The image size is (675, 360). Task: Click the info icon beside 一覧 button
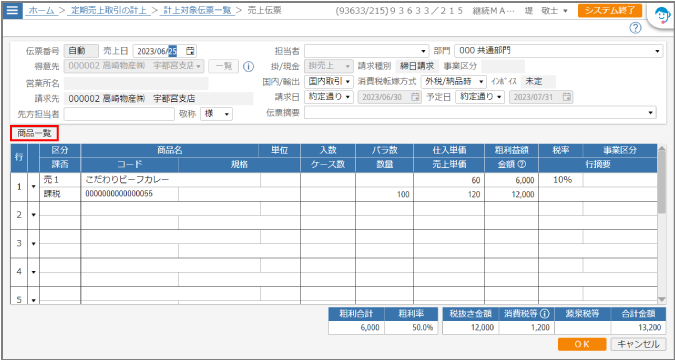(x=248, y=66)
